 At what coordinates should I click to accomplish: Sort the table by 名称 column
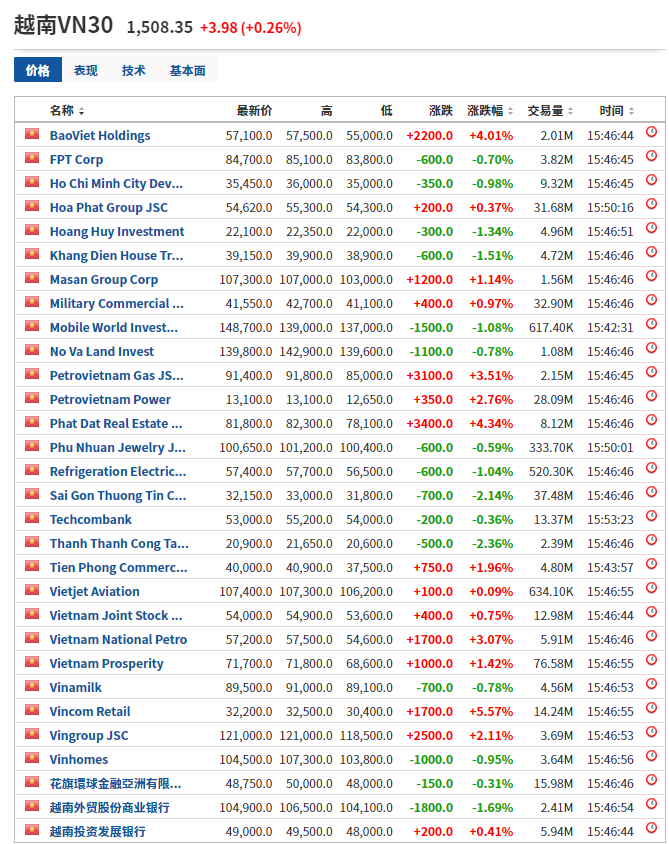[67, 111]
